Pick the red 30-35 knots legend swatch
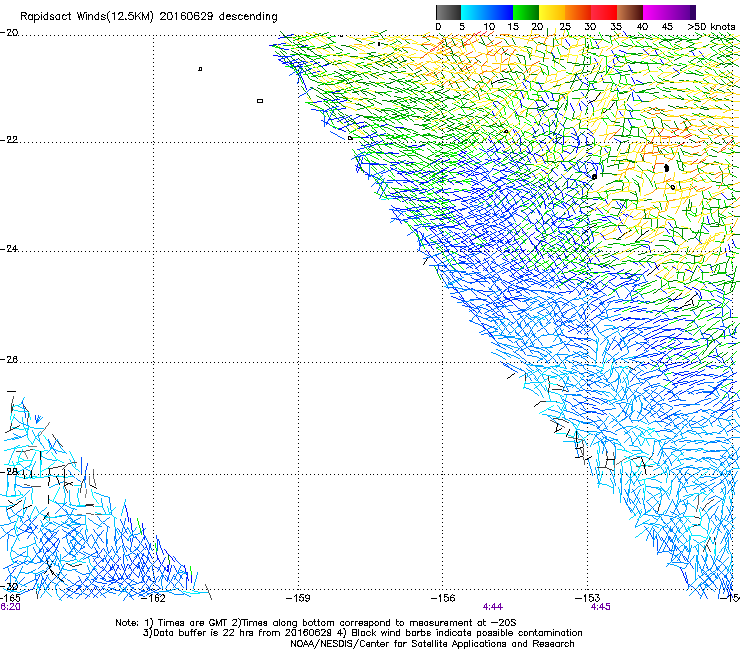740x650 pixels. click(x=604, y=12)
